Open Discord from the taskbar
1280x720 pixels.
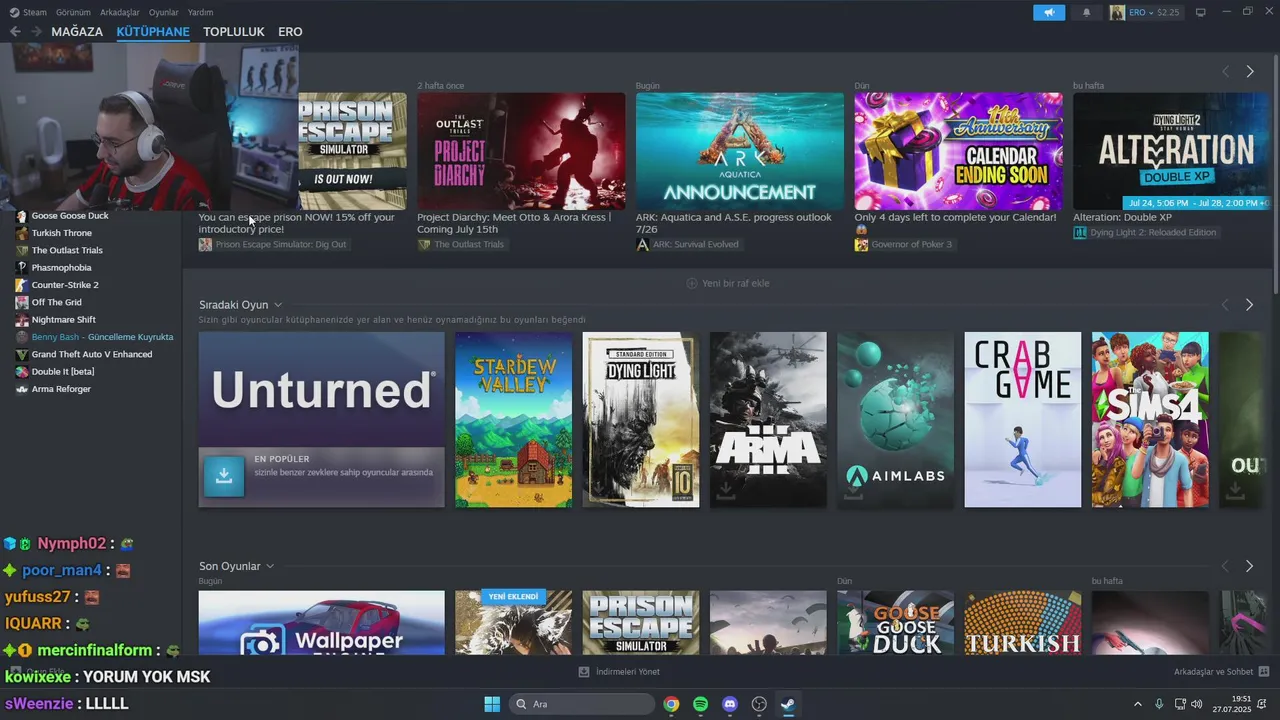coord(730,704)
